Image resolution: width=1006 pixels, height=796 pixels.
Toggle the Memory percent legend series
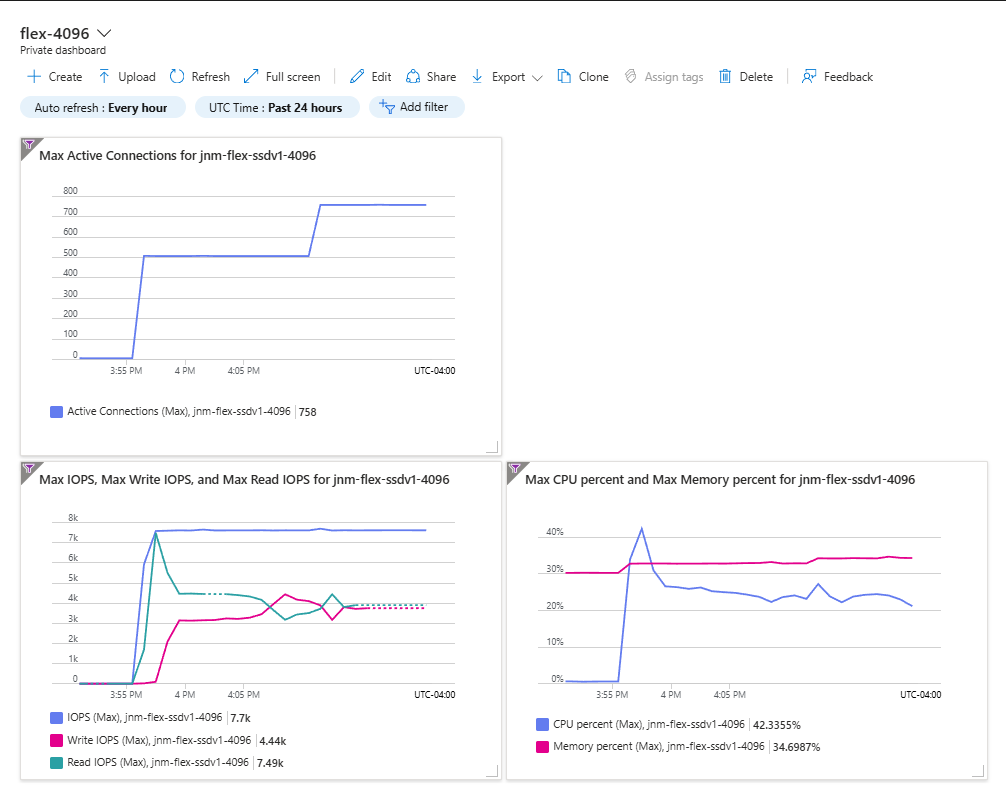(651, 747)
